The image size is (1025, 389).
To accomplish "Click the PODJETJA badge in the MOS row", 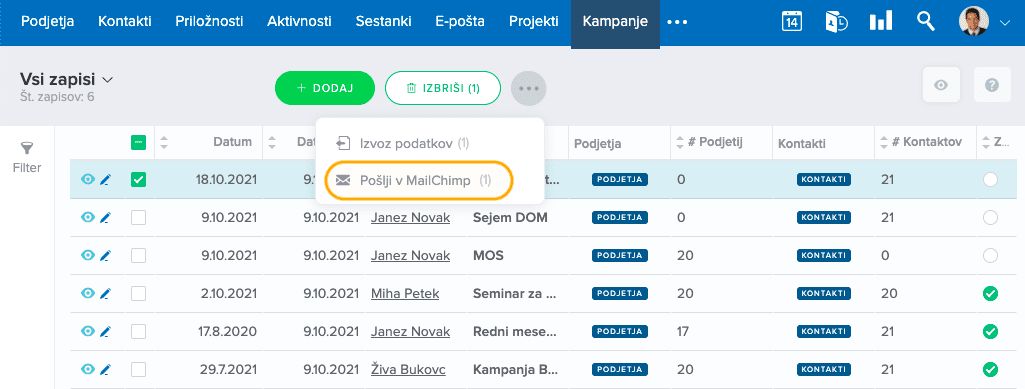I will click(x=620, y=256).
